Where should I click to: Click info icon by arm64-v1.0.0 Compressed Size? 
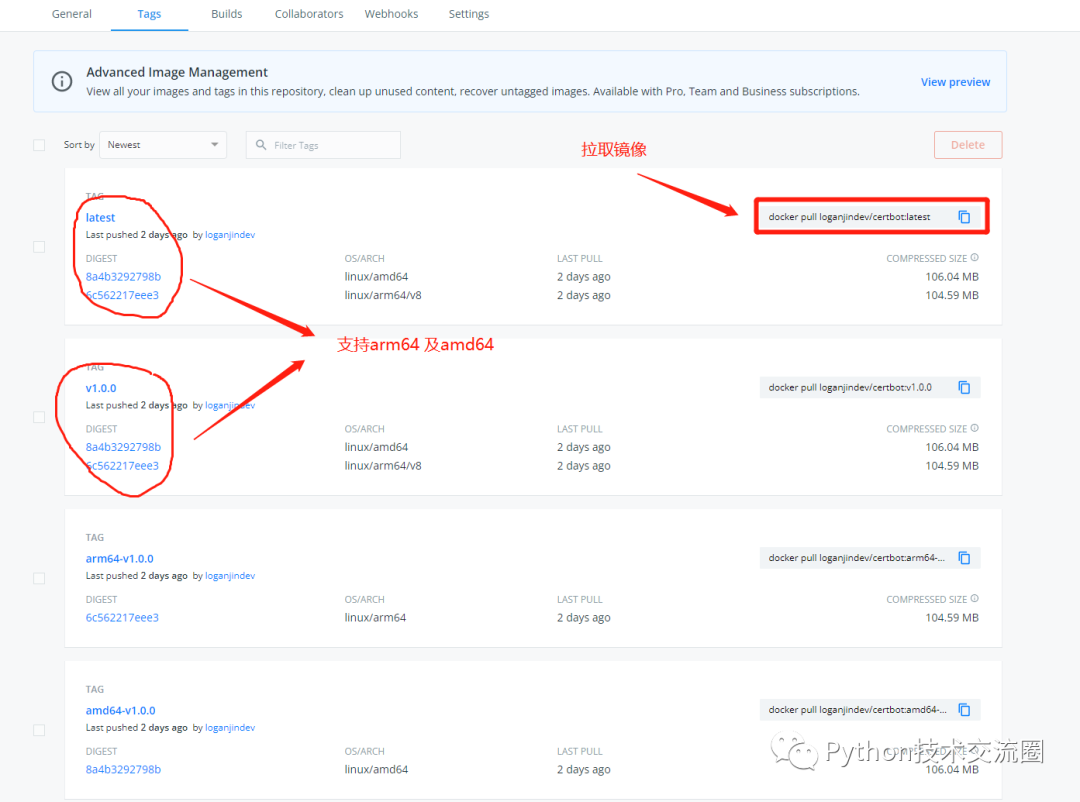pyautogui.click(x=975, y=599)
